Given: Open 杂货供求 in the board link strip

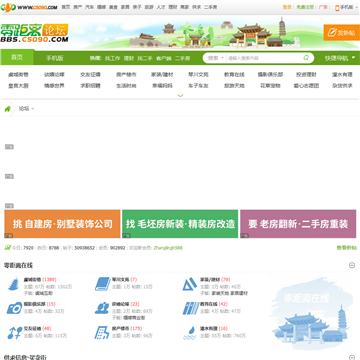Looking at the screenshot, I should [x=342, y=86].
